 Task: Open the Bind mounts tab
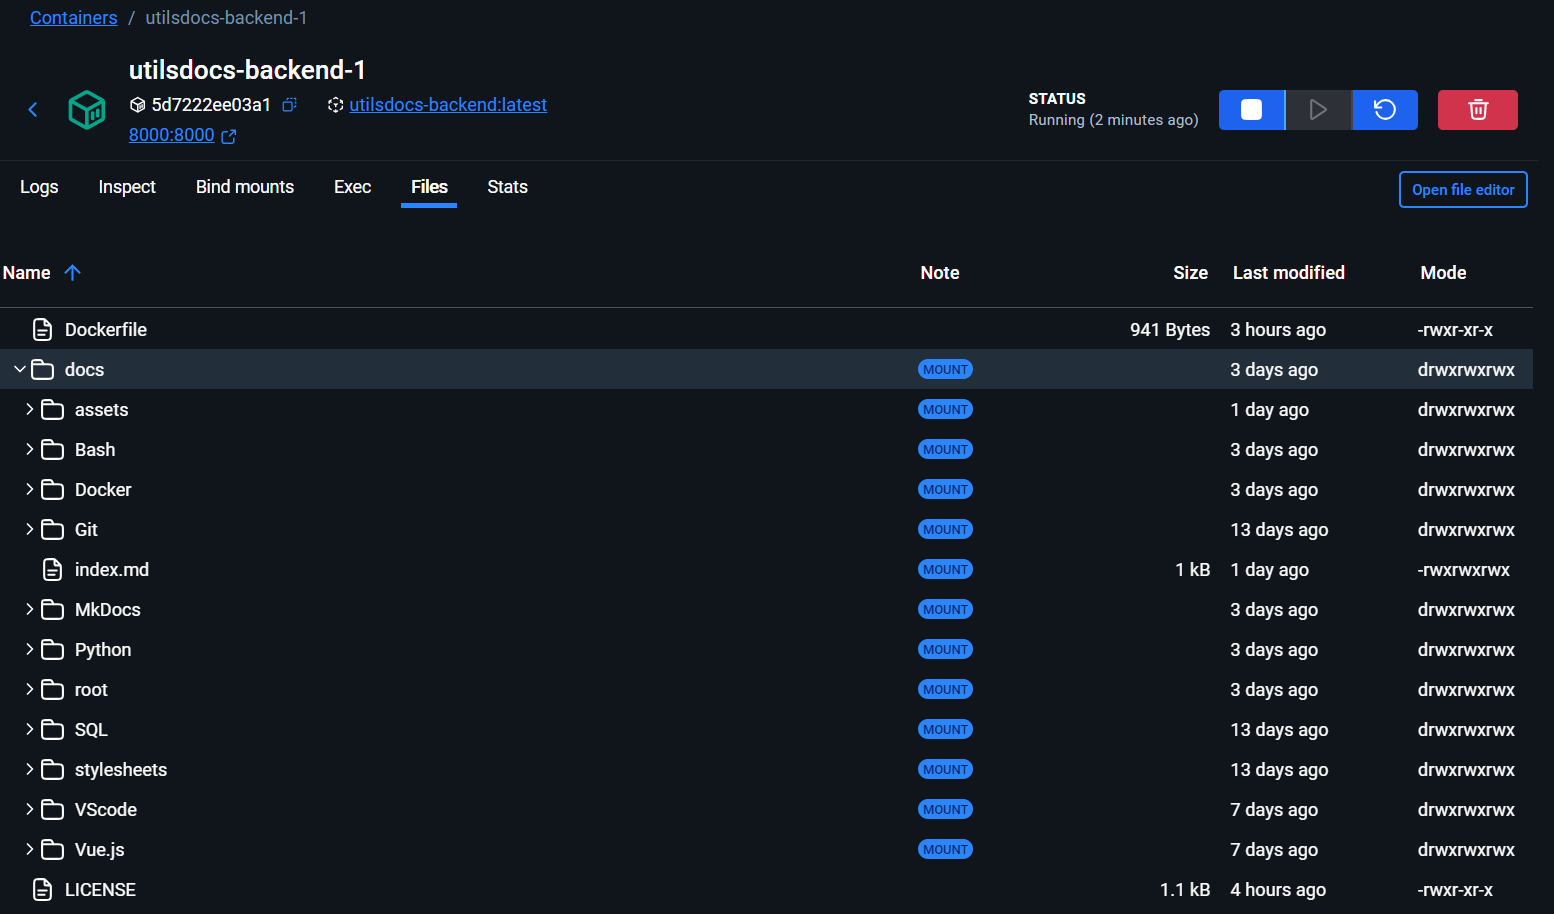tap(245, 187)
